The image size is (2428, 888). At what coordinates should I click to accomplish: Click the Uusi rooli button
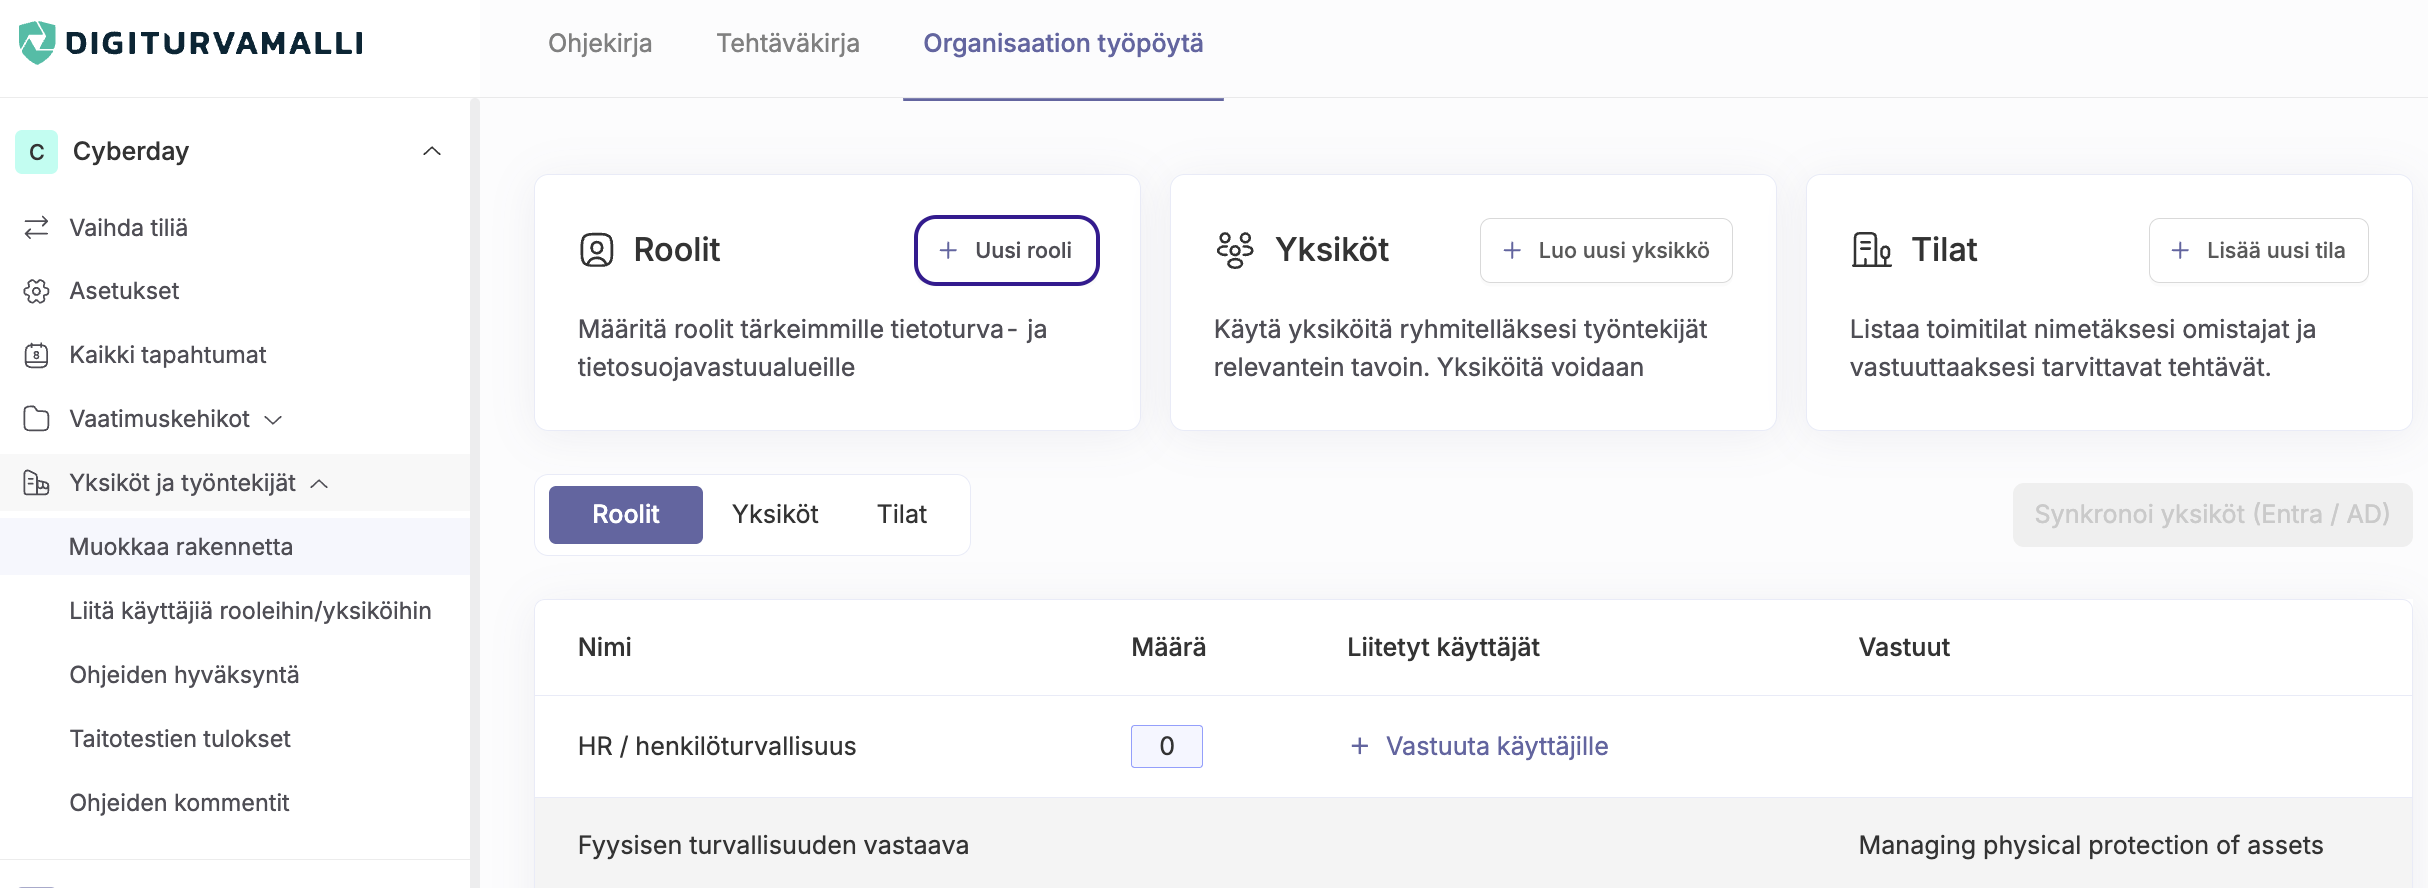(x=1007, y=250)
